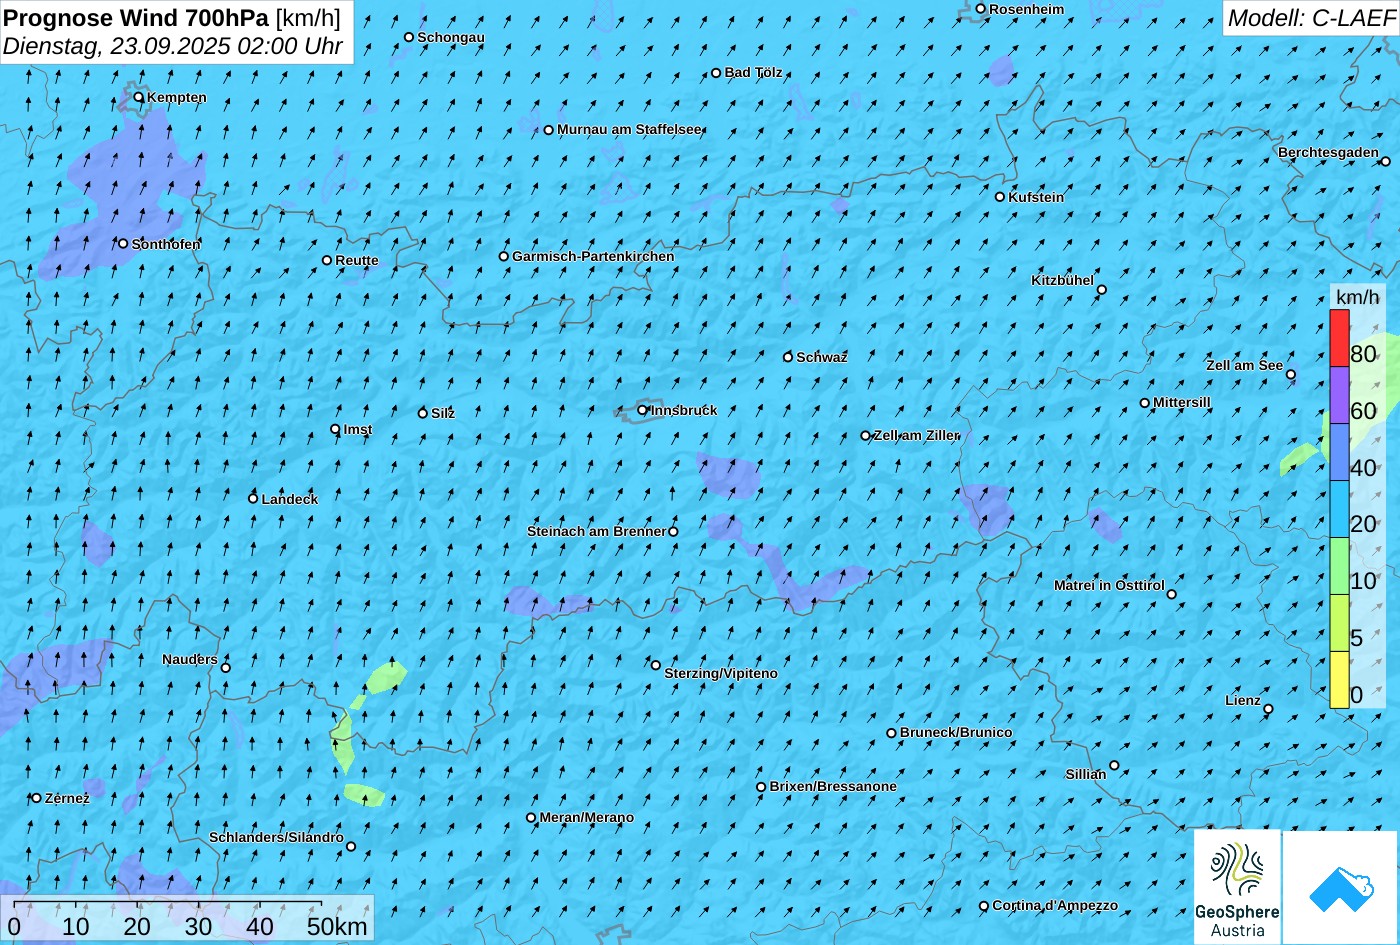Image resolution: width=1400 pixels, height=945 pixels.
Task: Click the Schwaz marker dot
Action: tap(788, 357)
